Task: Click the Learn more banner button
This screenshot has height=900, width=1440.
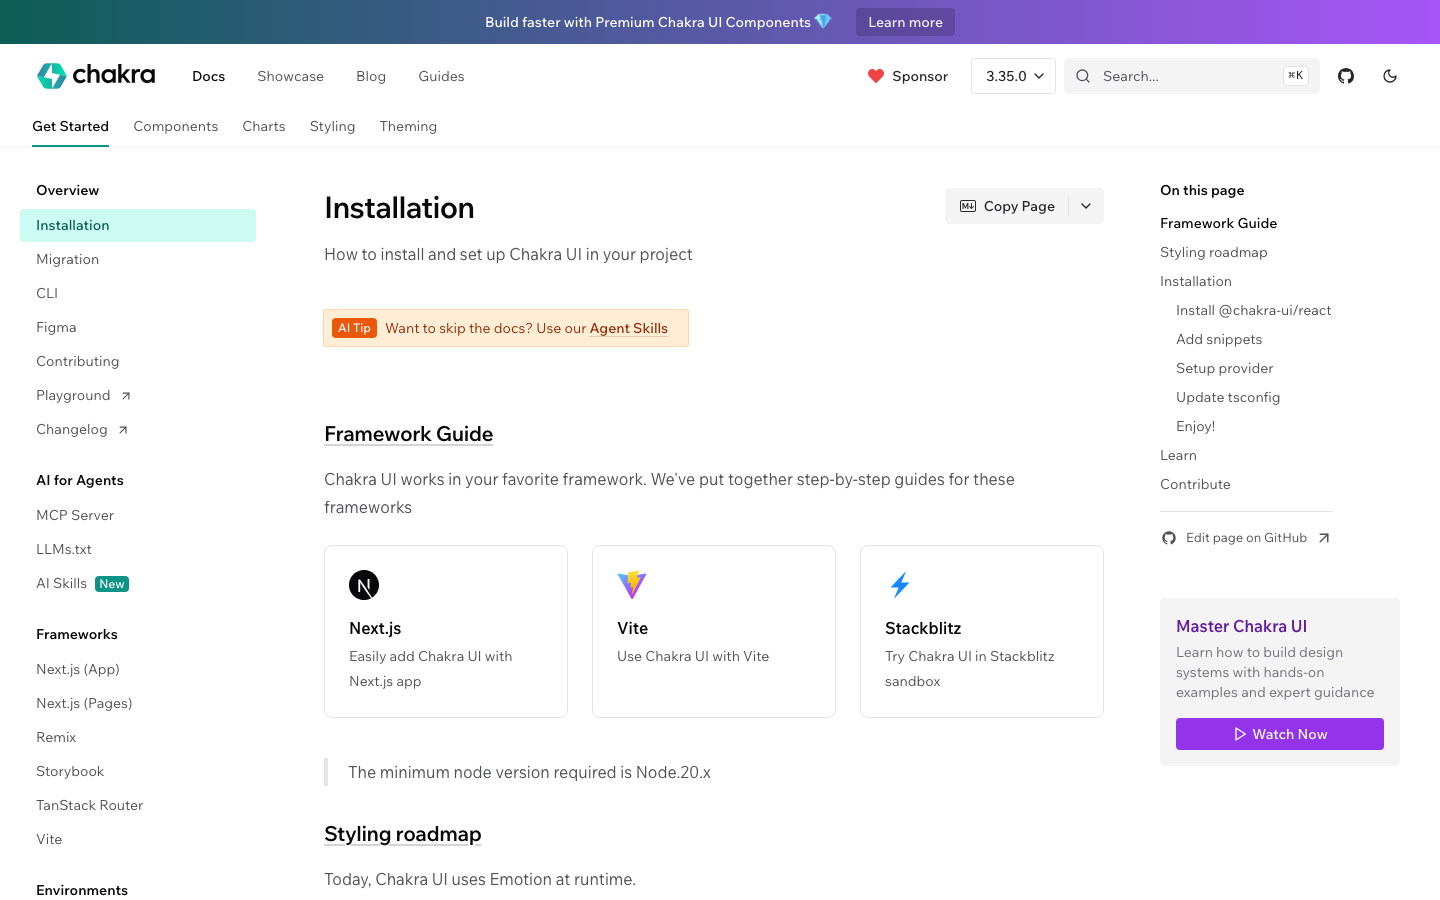Action: pos(905,22)
